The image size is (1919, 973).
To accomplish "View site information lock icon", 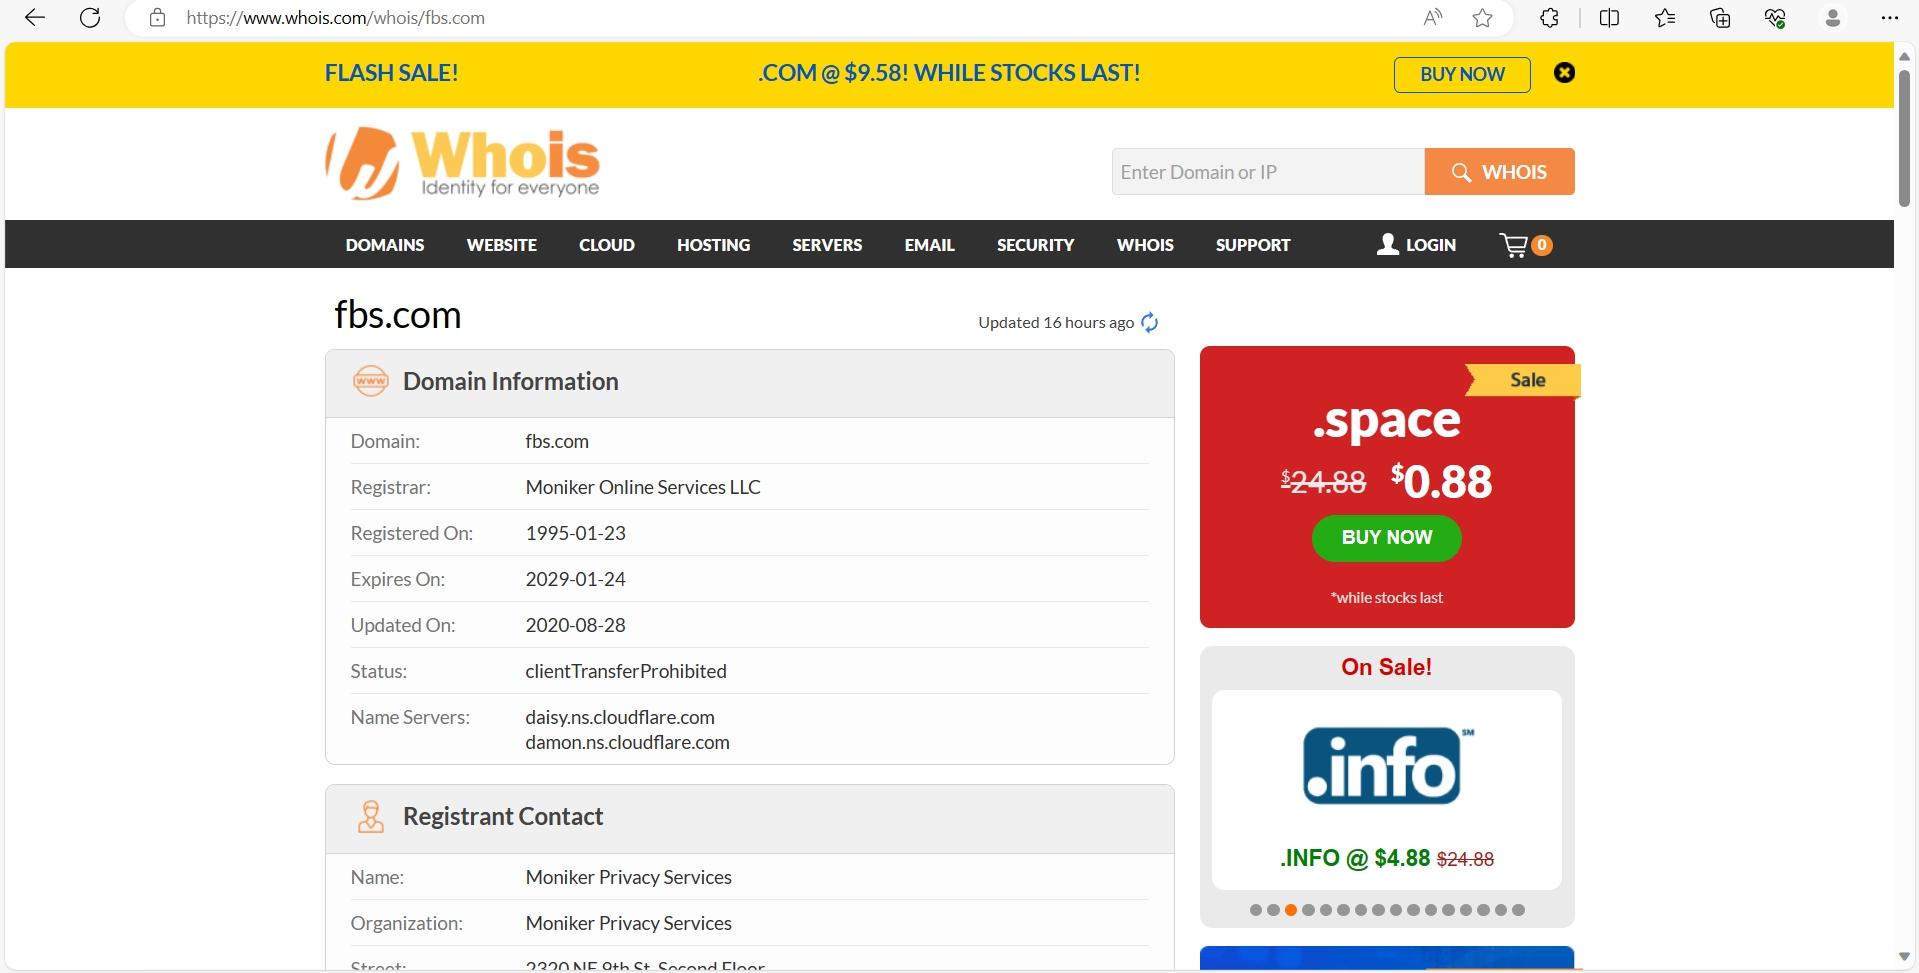I will pos(157,18).
